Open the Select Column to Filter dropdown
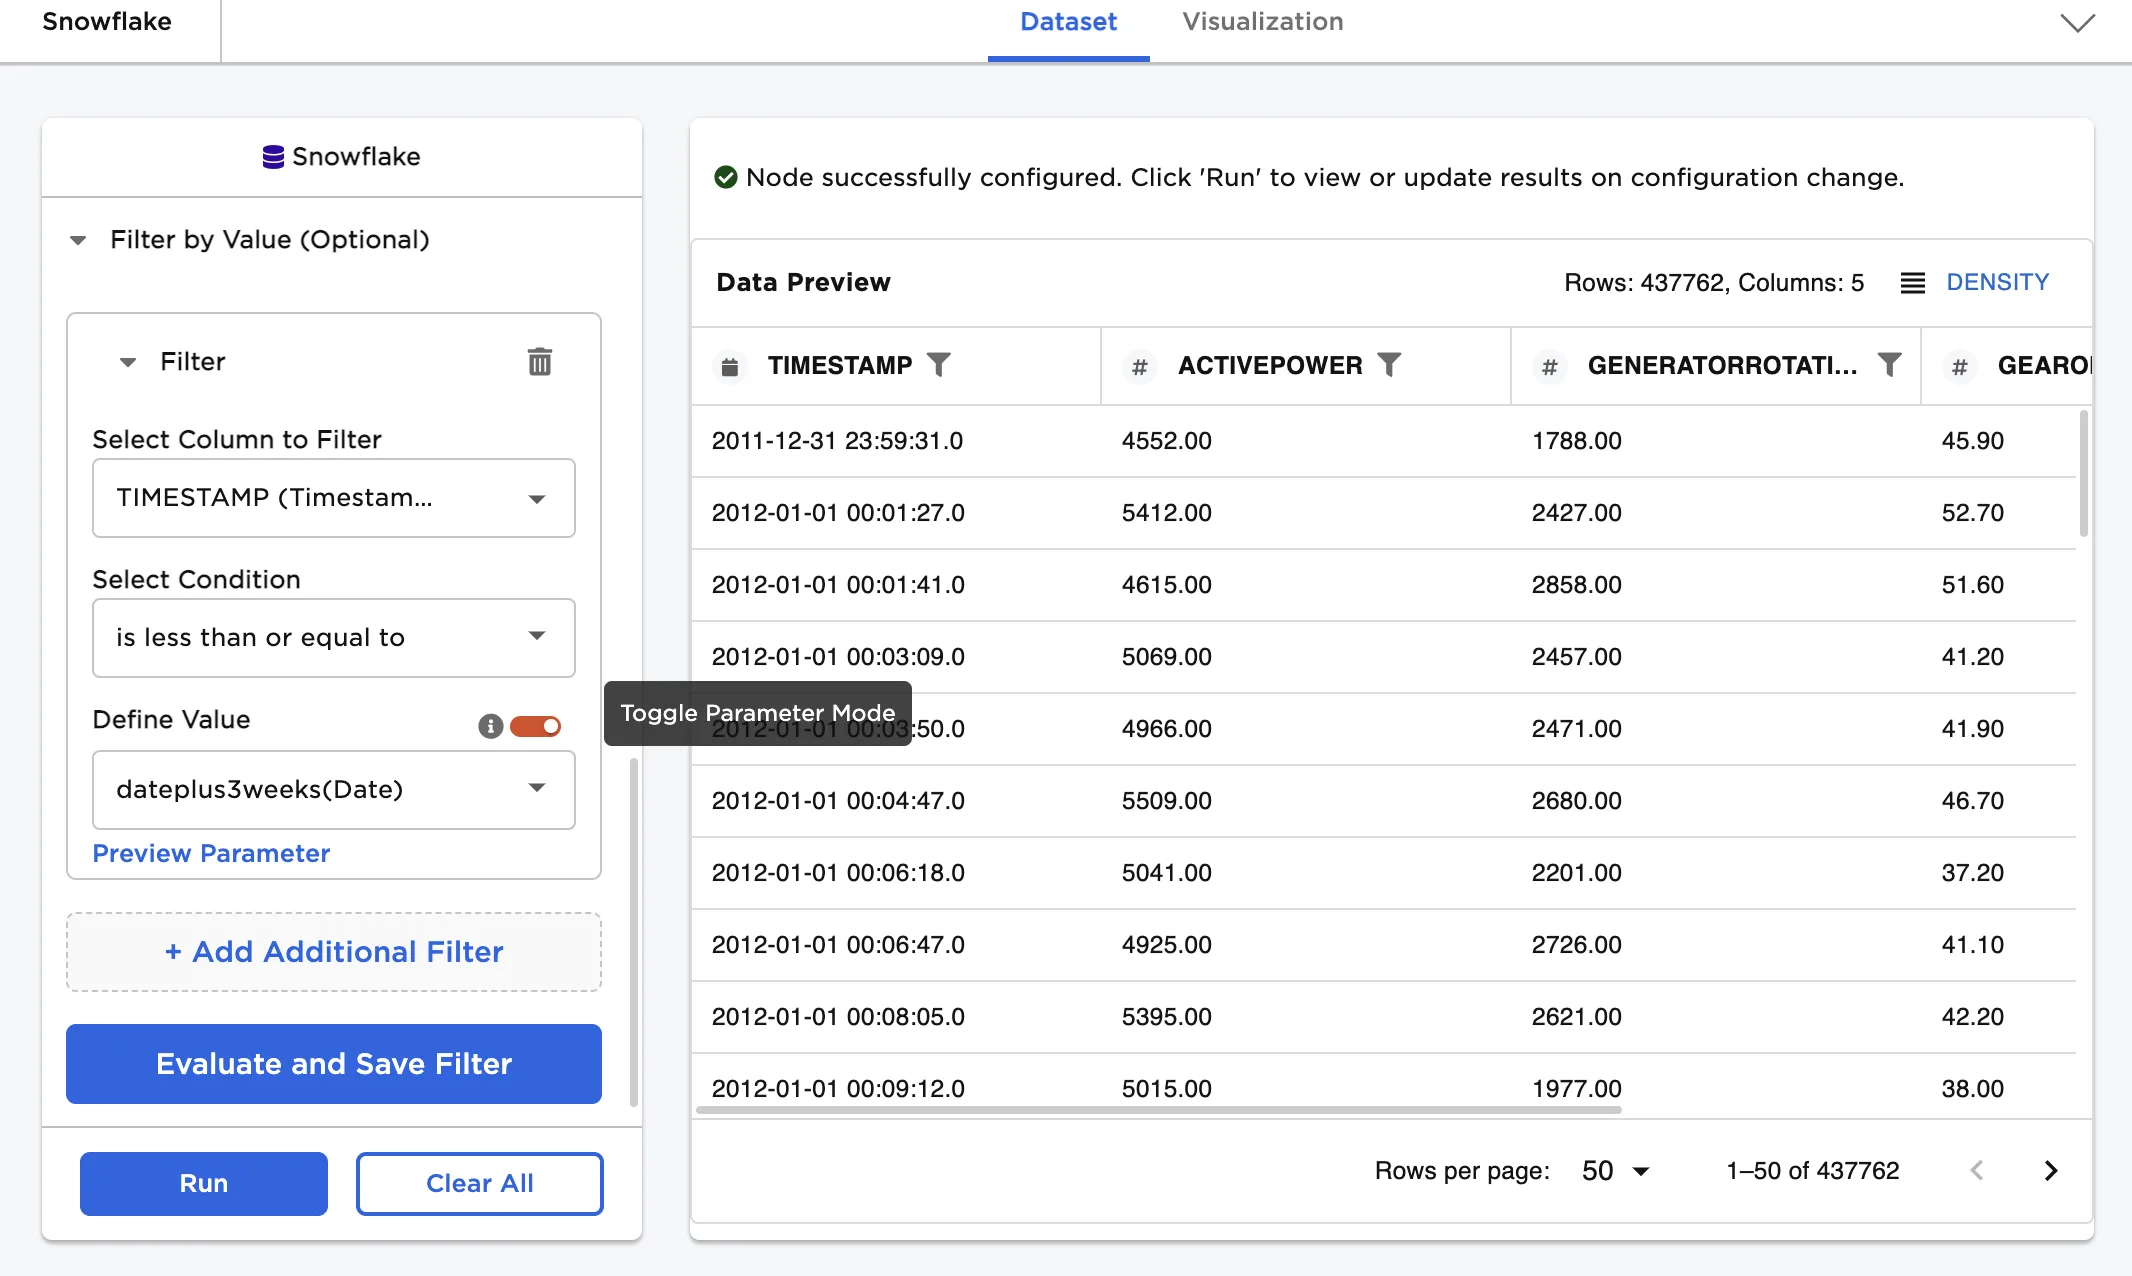Viewport: 2132px width, 1276px height. click(x=333, y=498)
